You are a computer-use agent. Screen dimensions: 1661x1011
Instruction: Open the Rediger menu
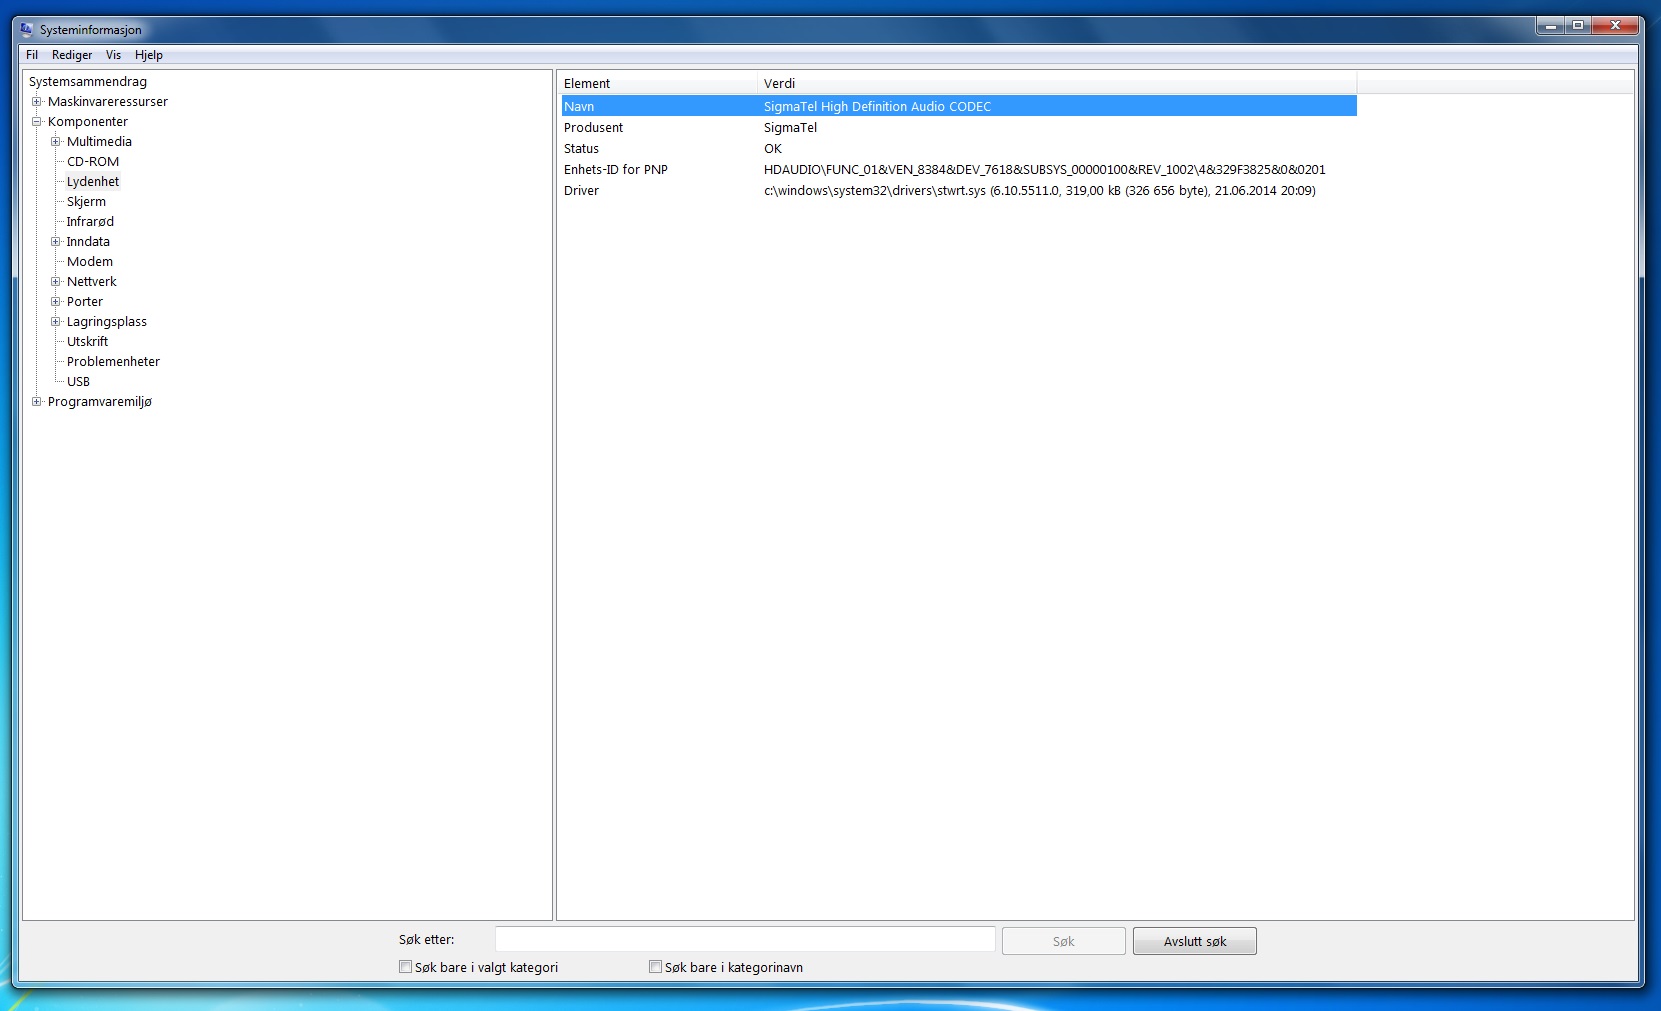coord(72,55)
